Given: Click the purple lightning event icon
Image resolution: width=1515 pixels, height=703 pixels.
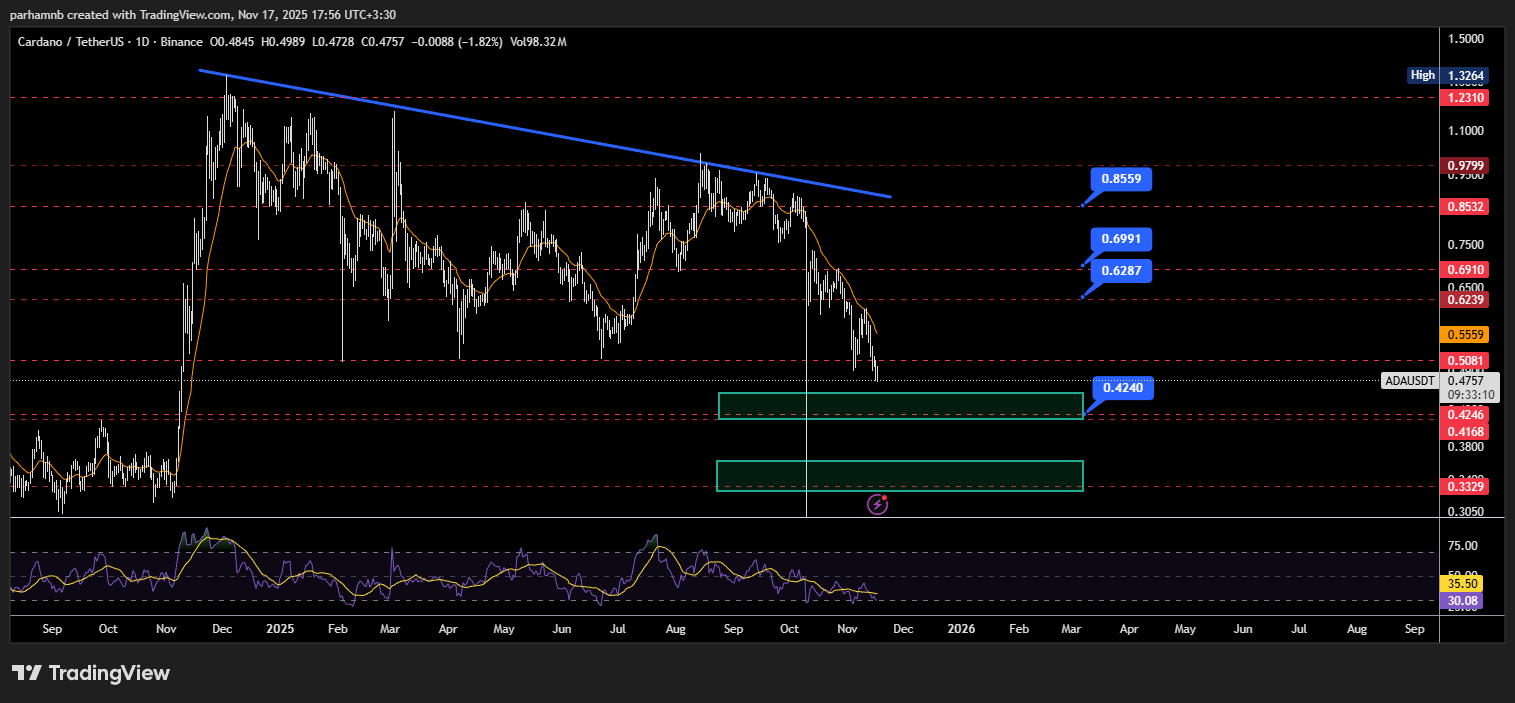Looking at the screenshot, I should tap(877, 504).
